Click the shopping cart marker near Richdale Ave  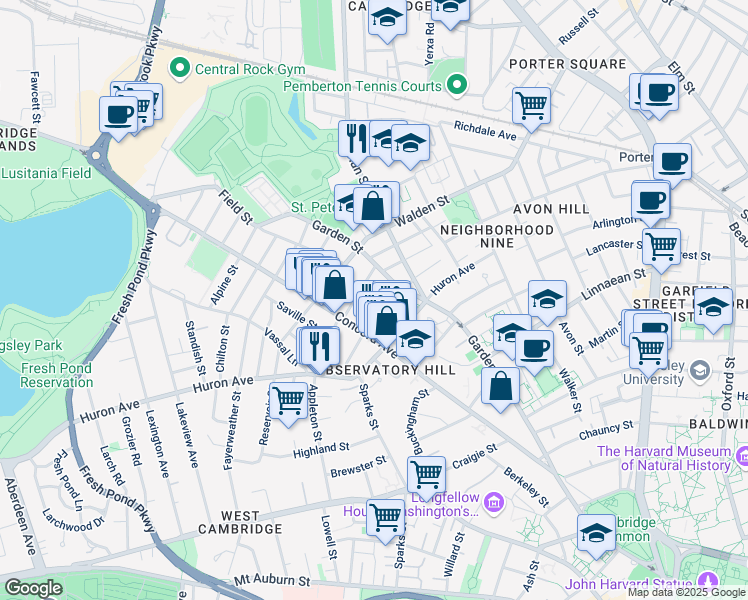click(531, 109)
